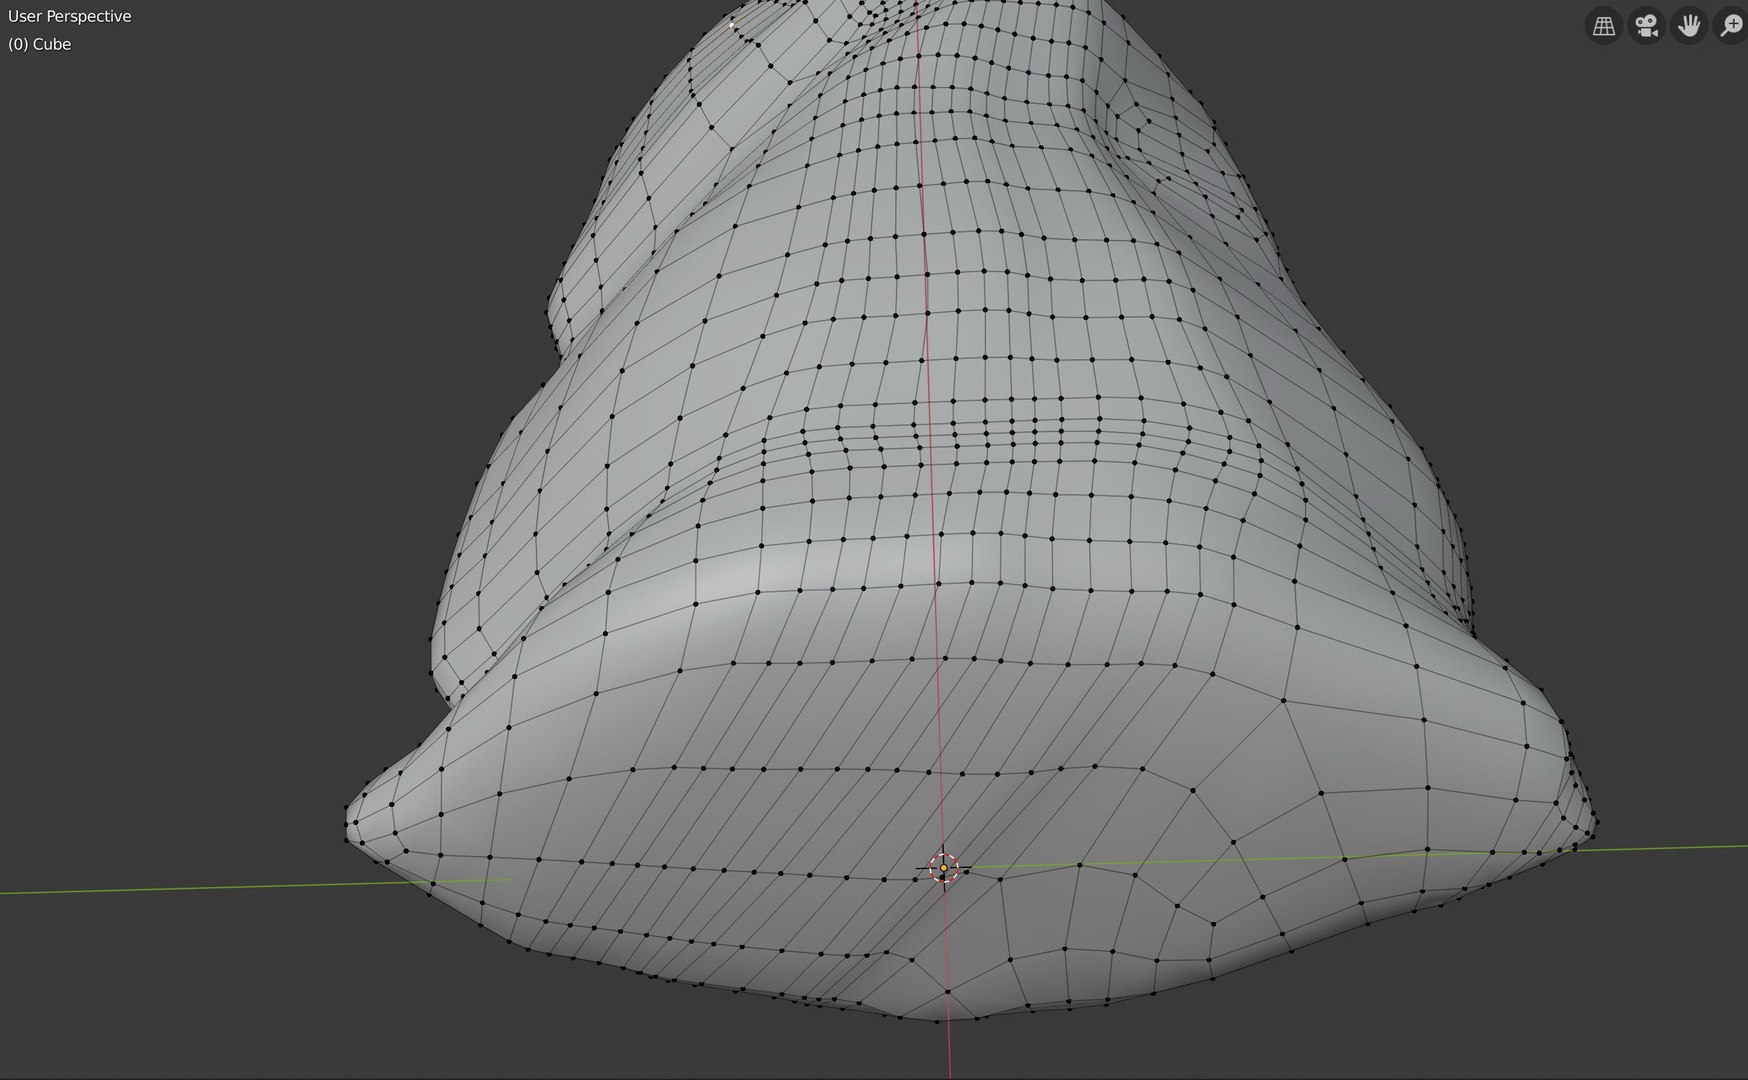Click the '(0) Cube' object label
The height and width of the screenshot is (1080, 1748).
coord(40,44)
